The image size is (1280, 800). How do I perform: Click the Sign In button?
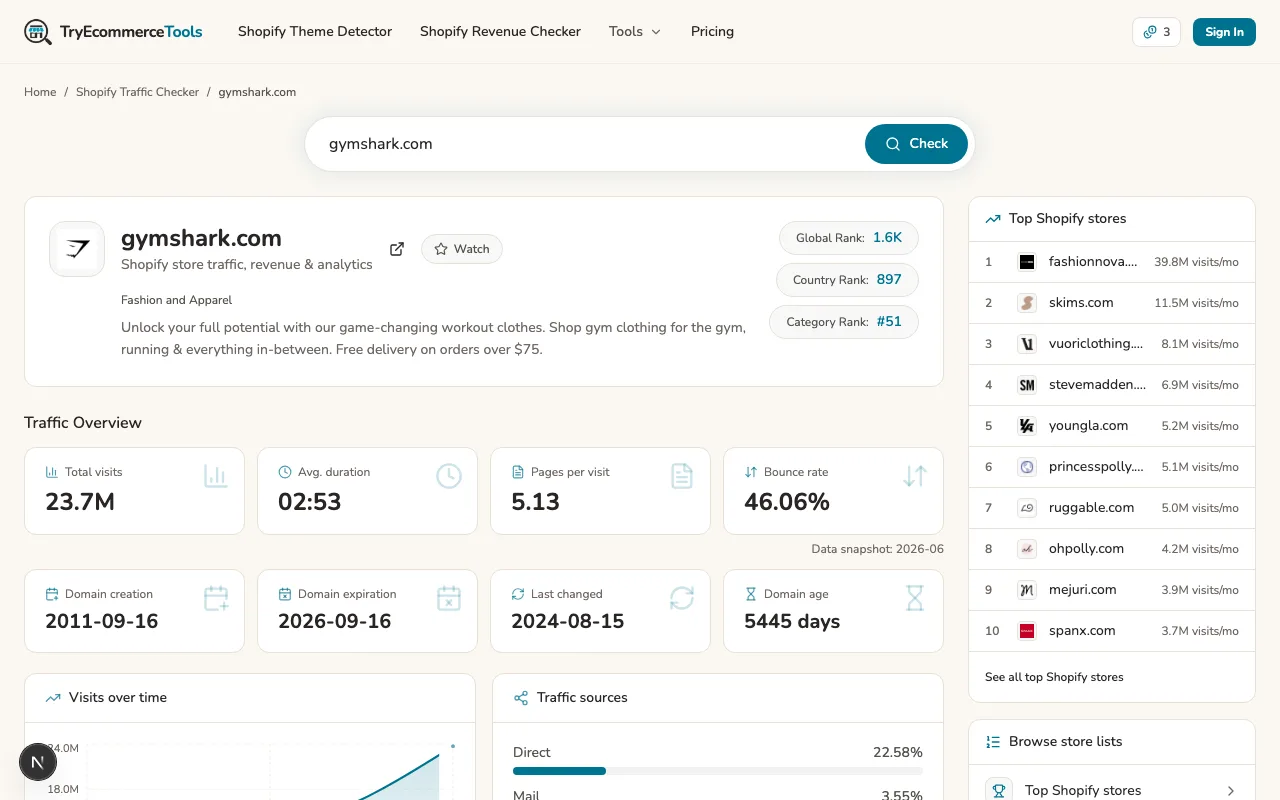pos(1224,32)
